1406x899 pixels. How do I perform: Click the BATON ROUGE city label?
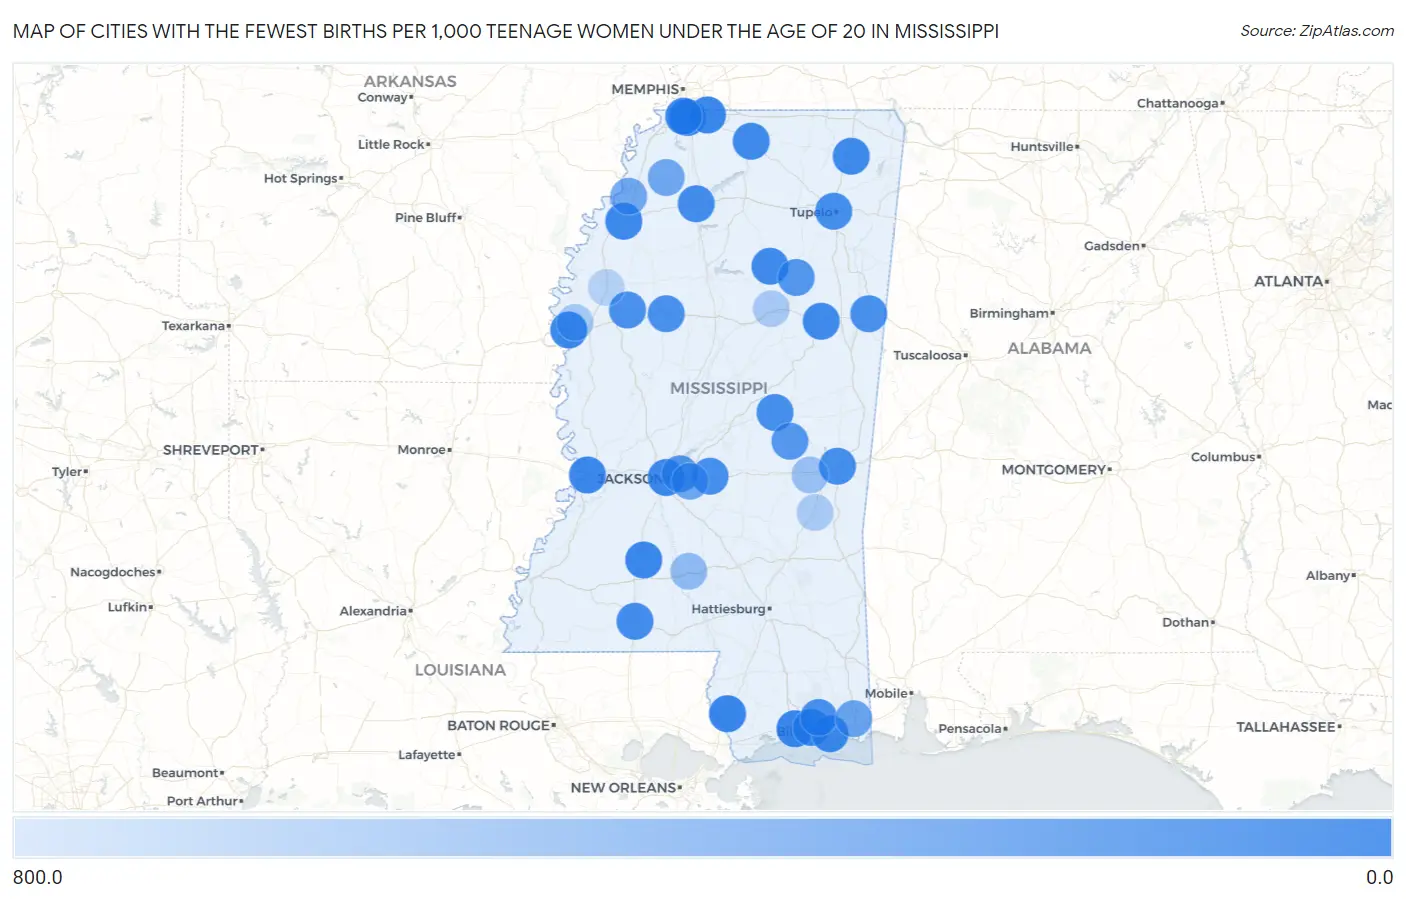[499, 725]
